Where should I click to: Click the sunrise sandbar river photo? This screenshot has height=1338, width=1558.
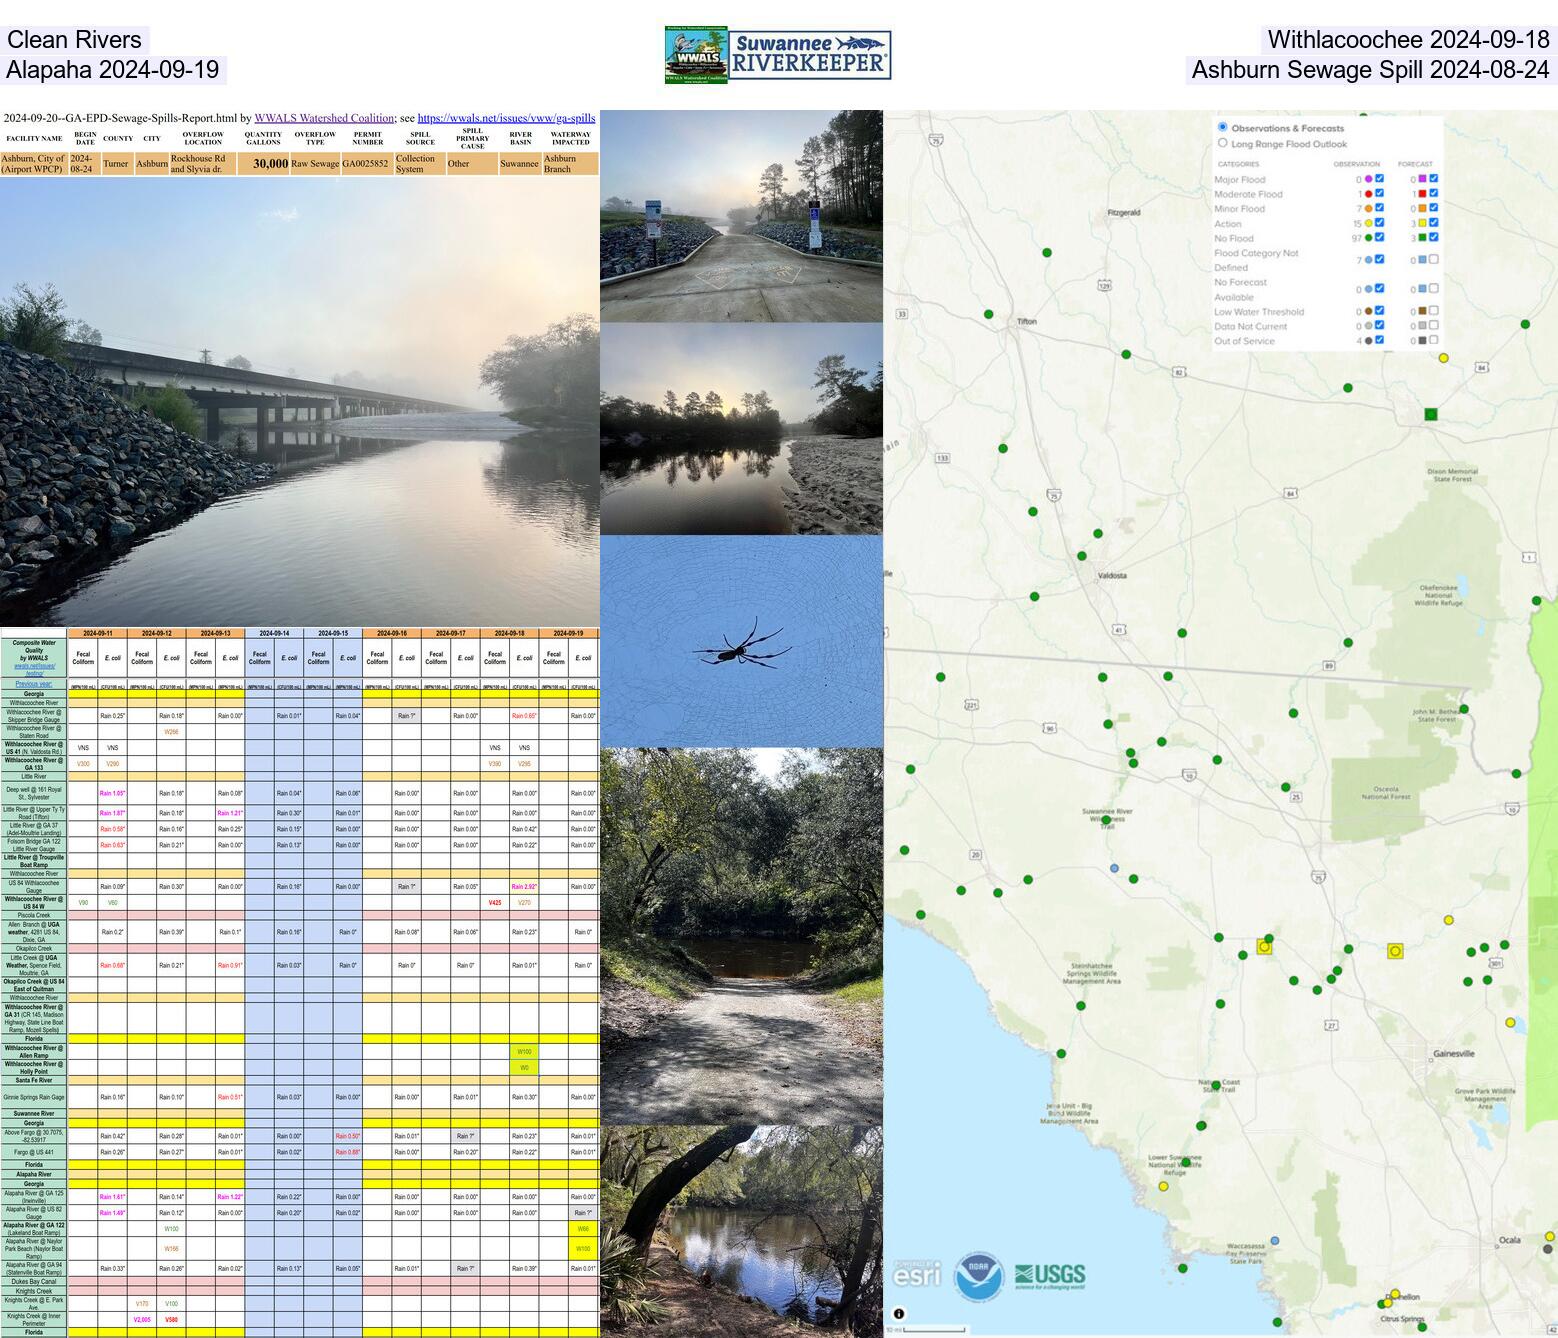click(741, 428)
